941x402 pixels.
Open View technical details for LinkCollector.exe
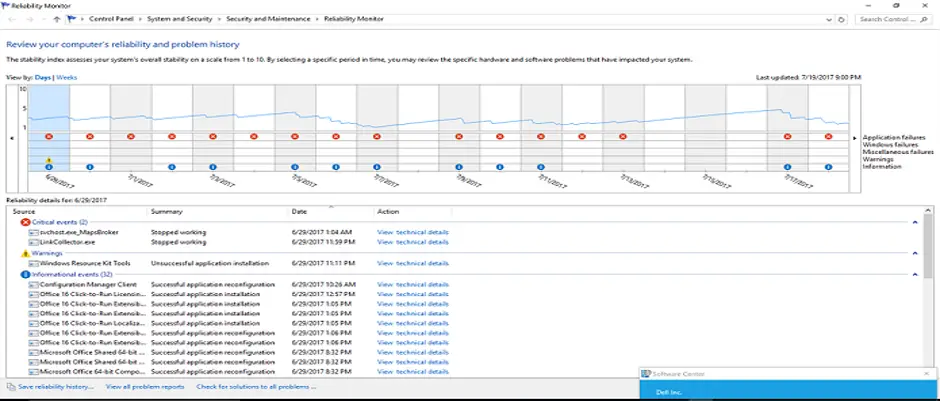click(x=412, y=242)
